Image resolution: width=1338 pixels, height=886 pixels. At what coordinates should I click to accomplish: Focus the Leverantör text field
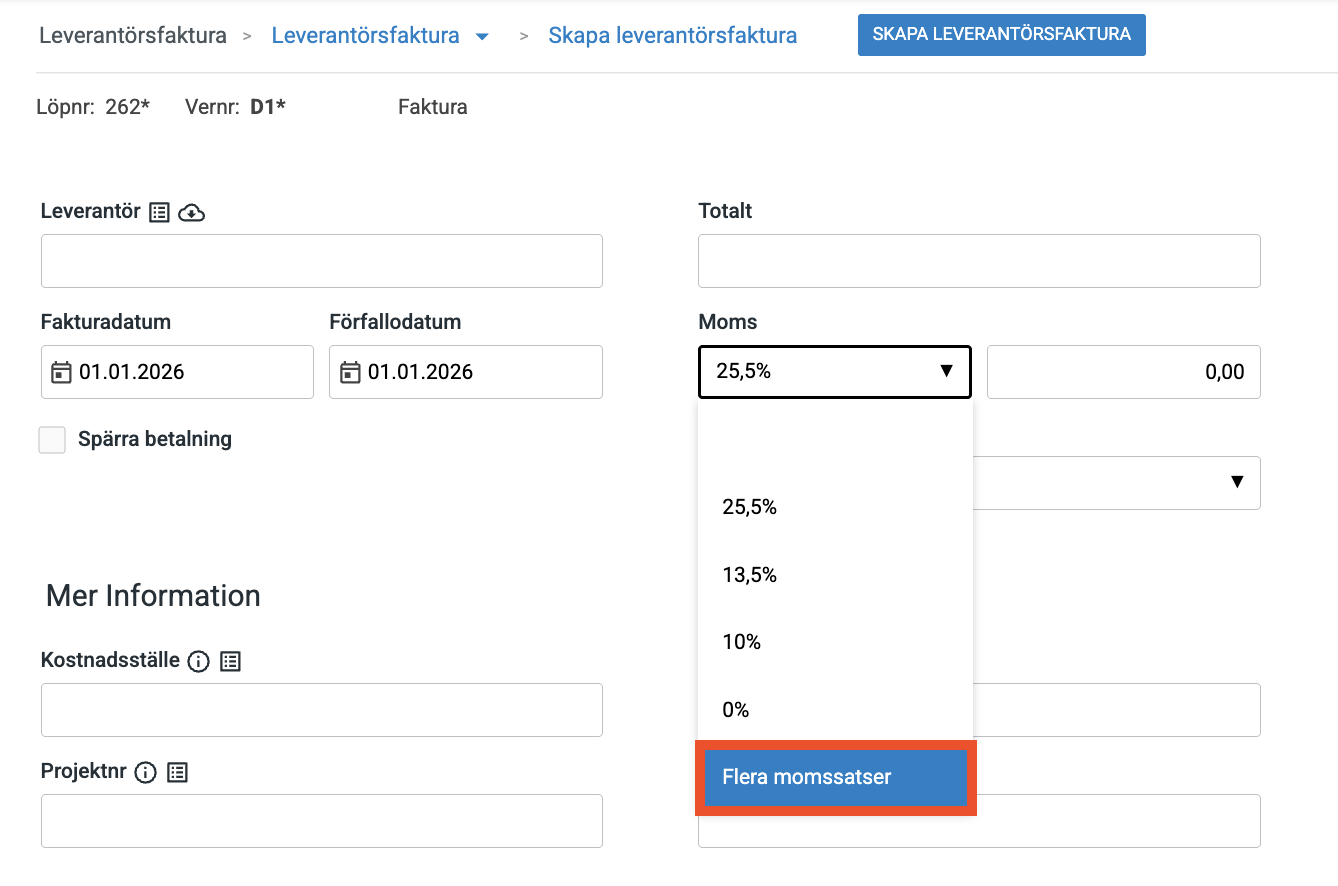point(321,261)
